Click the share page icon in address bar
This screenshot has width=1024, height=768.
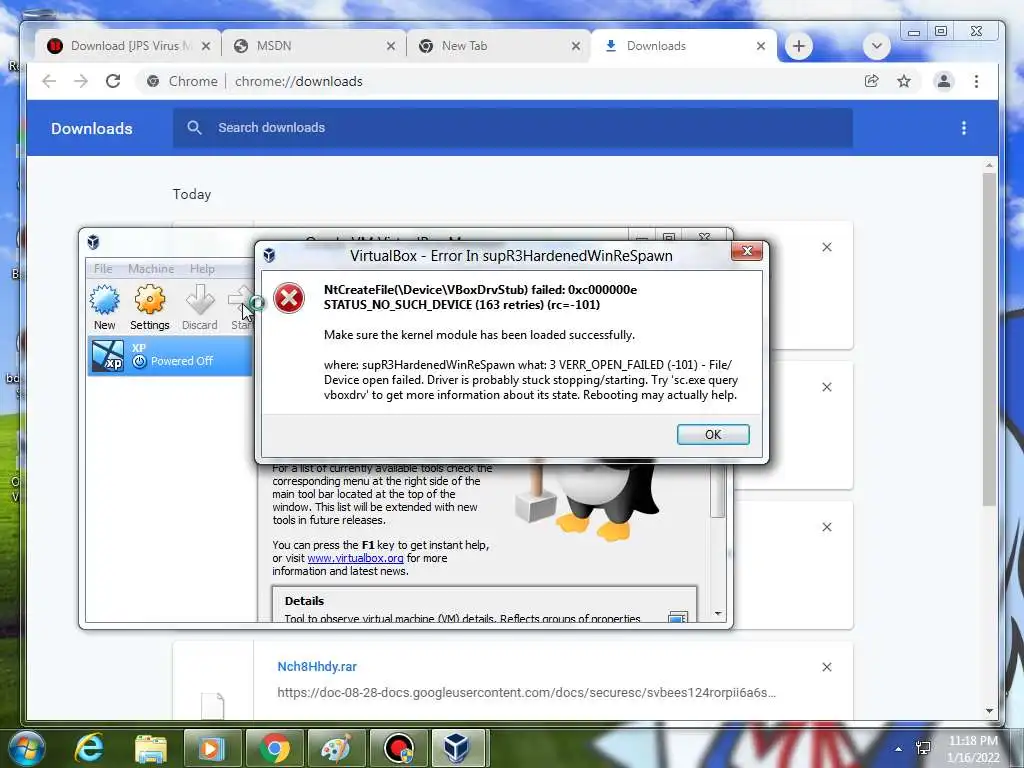[871, 81]
